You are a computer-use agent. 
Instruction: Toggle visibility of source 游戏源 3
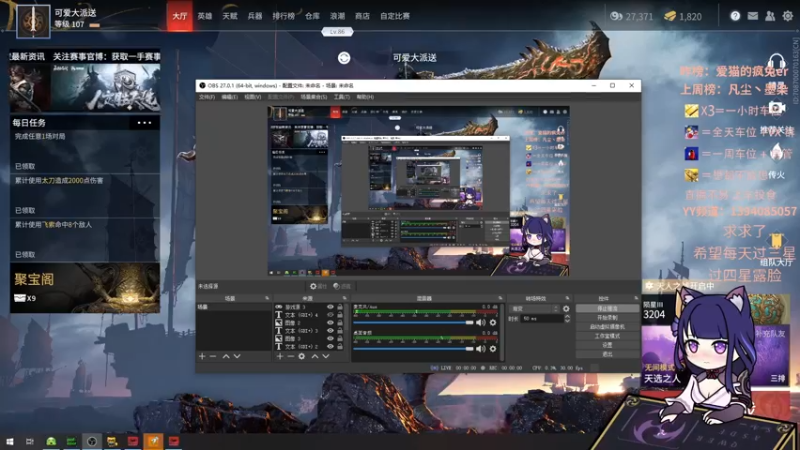(x=330, y=307)
